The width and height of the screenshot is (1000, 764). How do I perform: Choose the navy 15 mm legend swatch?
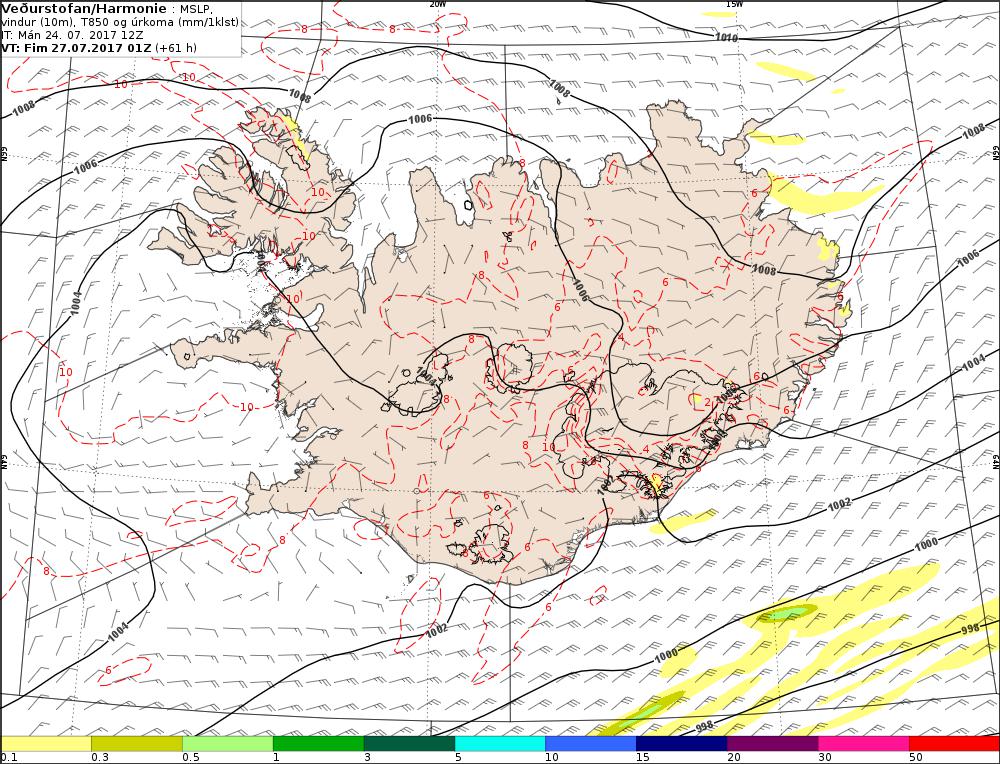point(682,744)
